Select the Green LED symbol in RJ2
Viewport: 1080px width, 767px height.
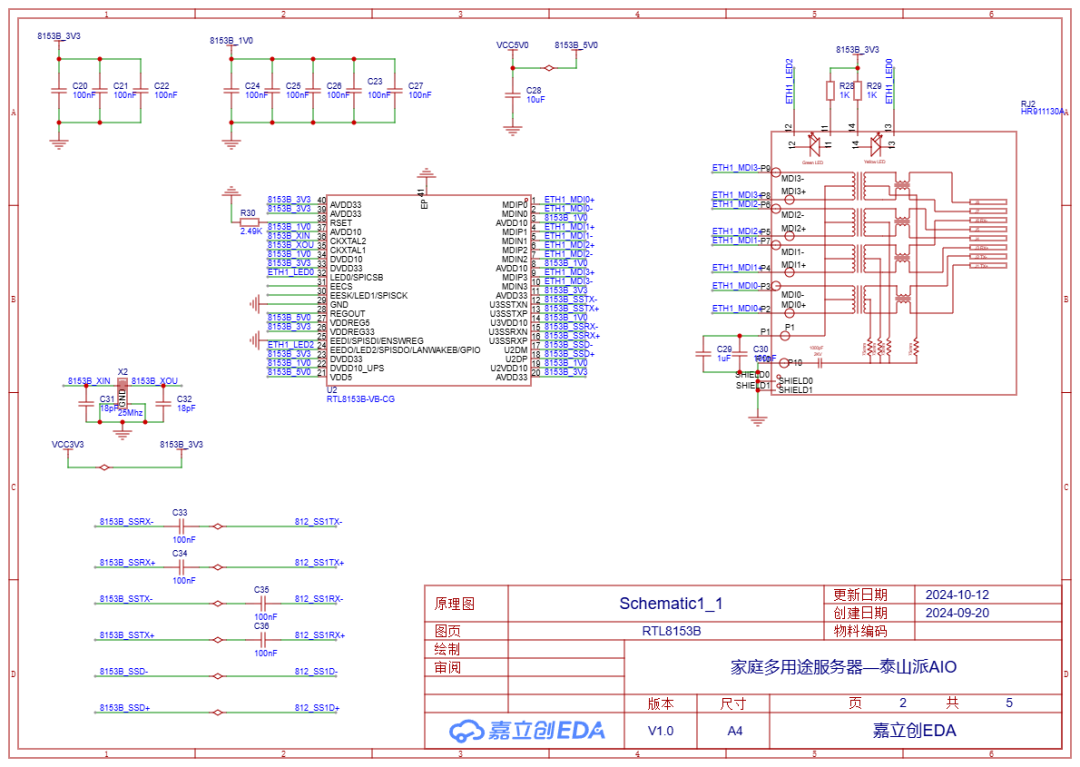(x=813, y=145)
